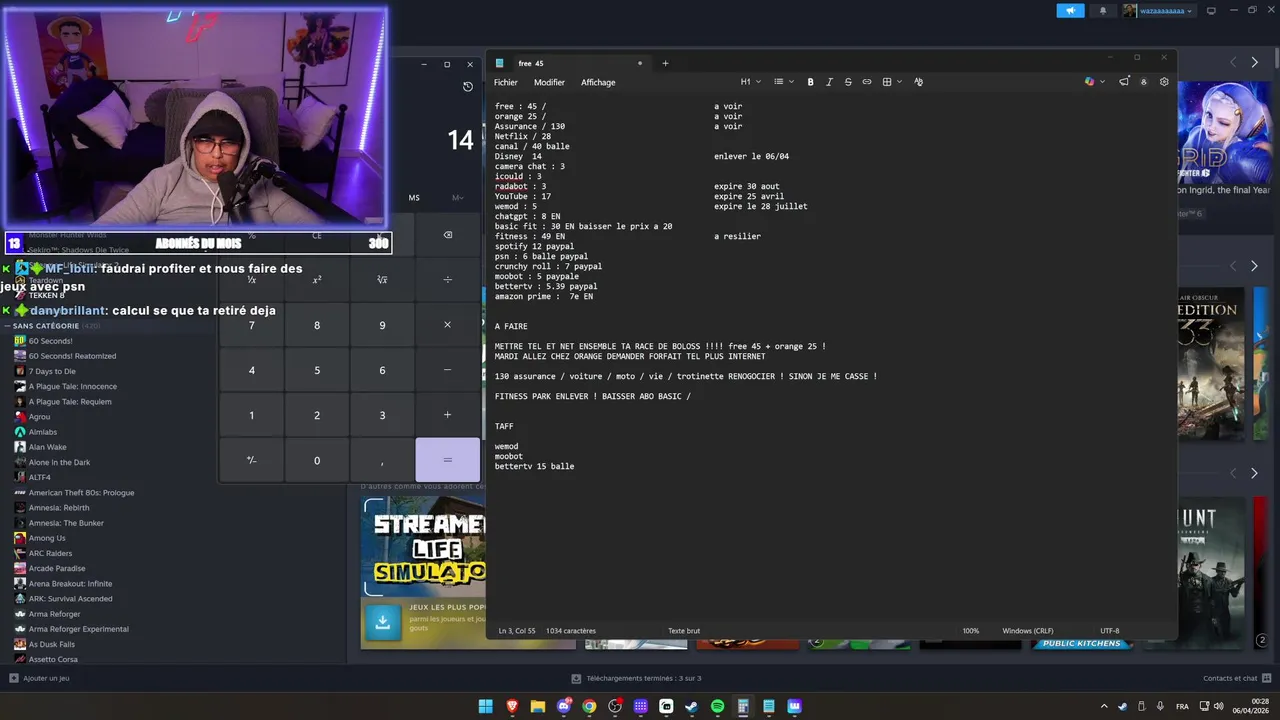Open Copilot dropdown in Notepad
This screenshot has width=1280, height=720.
(1095, 82)
